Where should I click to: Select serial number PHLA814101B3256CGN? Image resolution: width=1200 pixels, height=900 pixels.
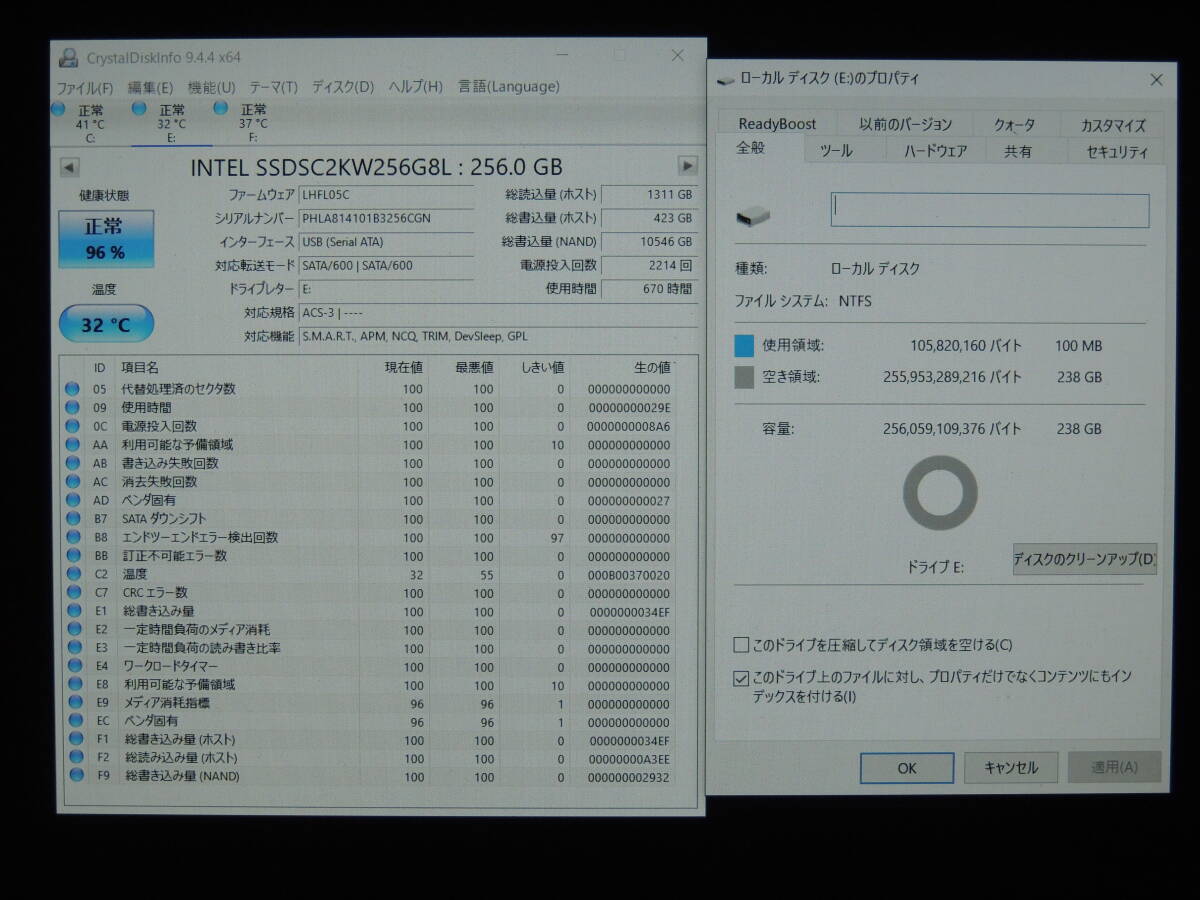[386, 218]
